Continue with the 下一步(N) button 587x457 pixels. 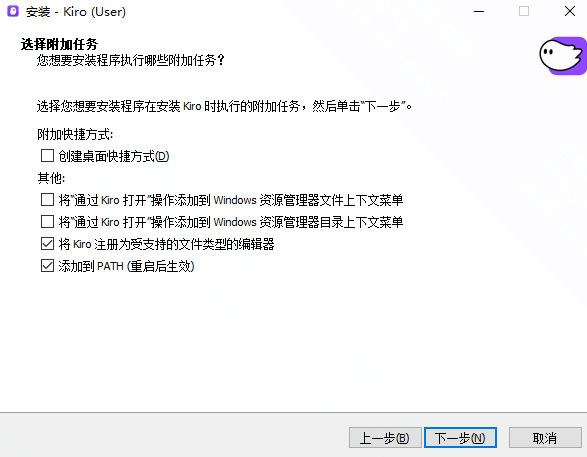click(x=460, y=438)
